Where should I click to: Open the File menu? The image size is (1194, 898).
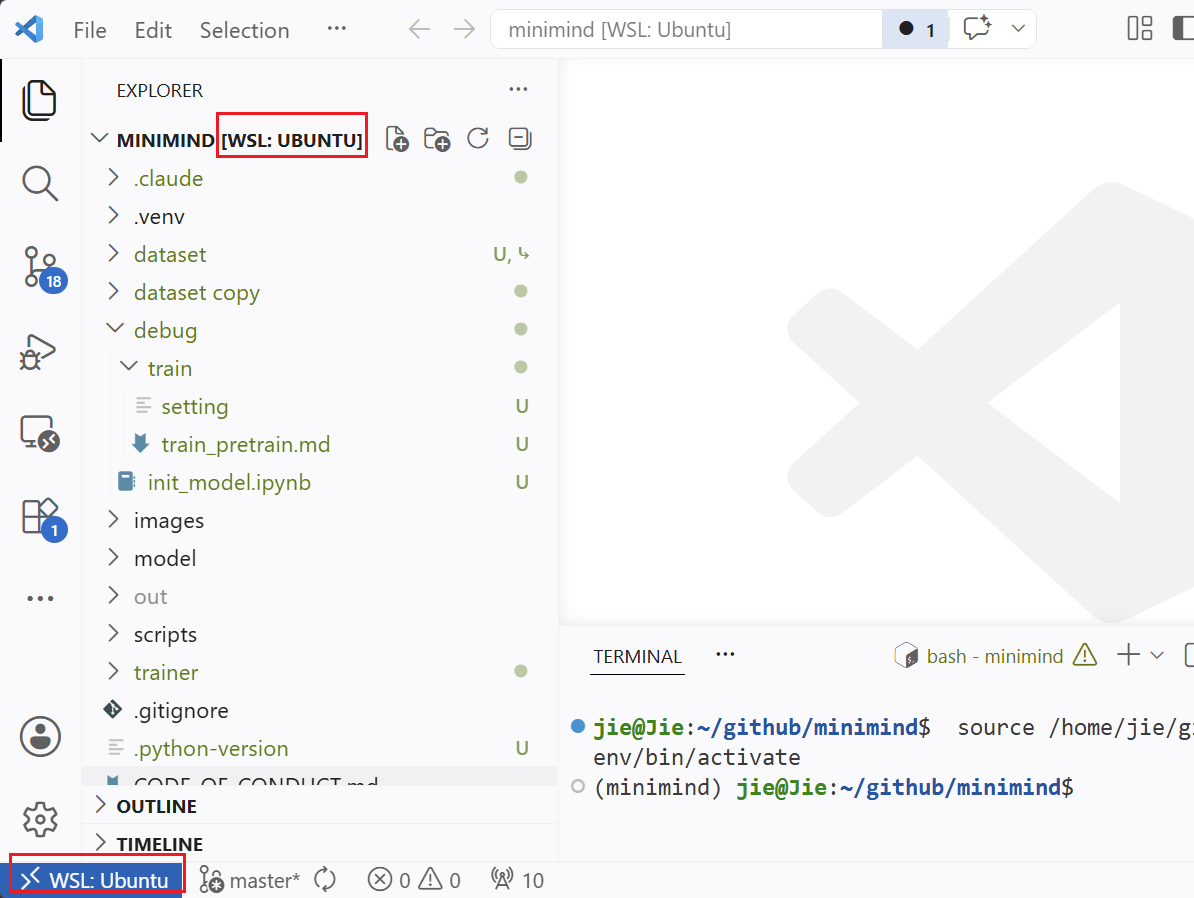pos(90,30)
